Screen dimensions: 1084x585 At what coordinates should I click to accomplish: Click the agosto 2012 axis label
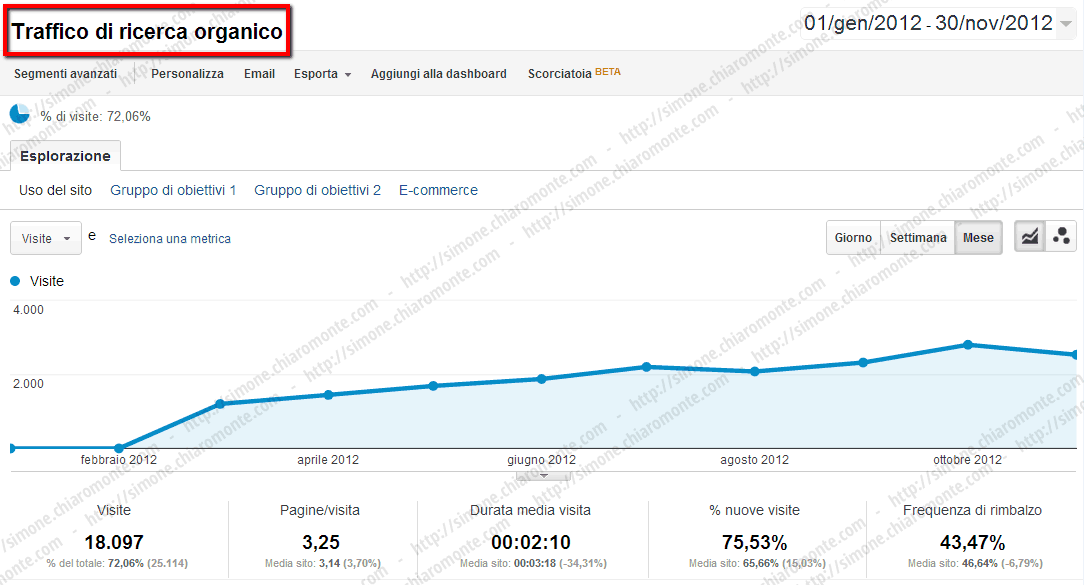(754, 460)
